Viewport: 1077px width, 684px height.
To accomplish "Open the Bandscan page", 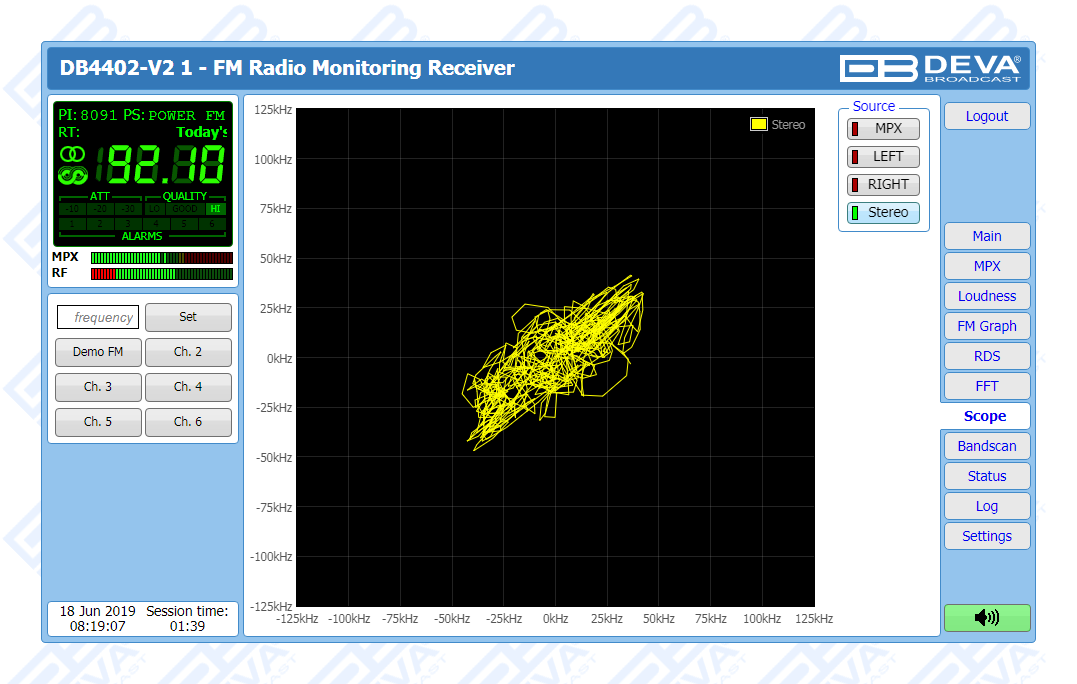I will (986, 447).
